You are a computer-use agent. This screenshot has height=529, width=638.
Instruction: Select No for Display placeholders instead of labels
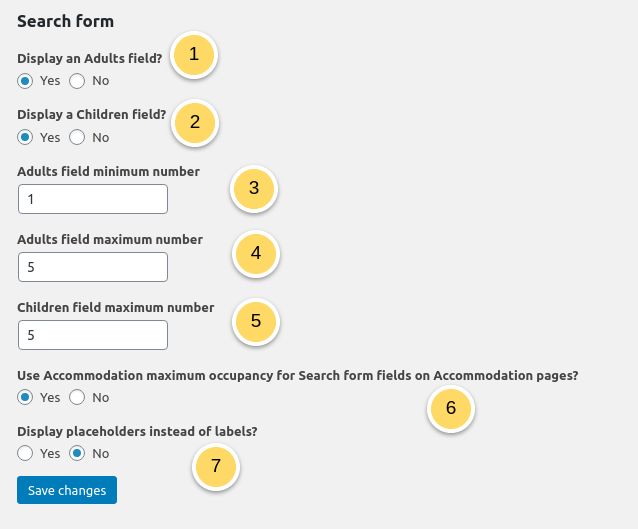coord(77,453)
